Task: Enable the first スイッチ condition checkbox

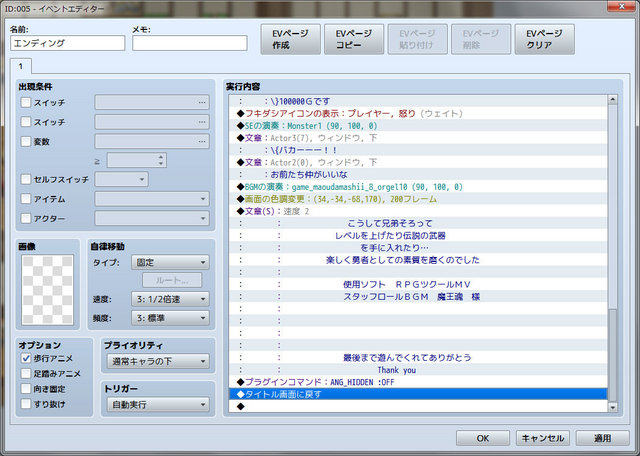Action: 26,102
